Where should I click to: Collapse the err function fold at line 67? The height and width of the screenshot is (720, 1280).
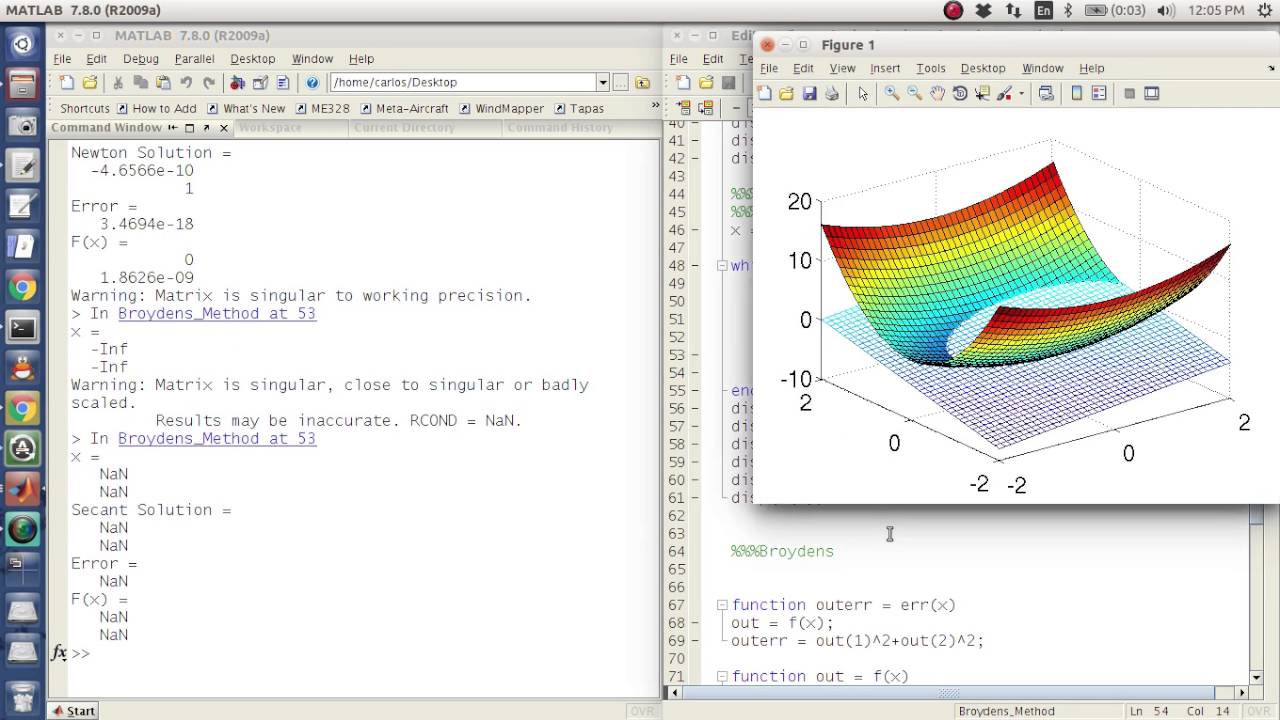coord(722,605)
